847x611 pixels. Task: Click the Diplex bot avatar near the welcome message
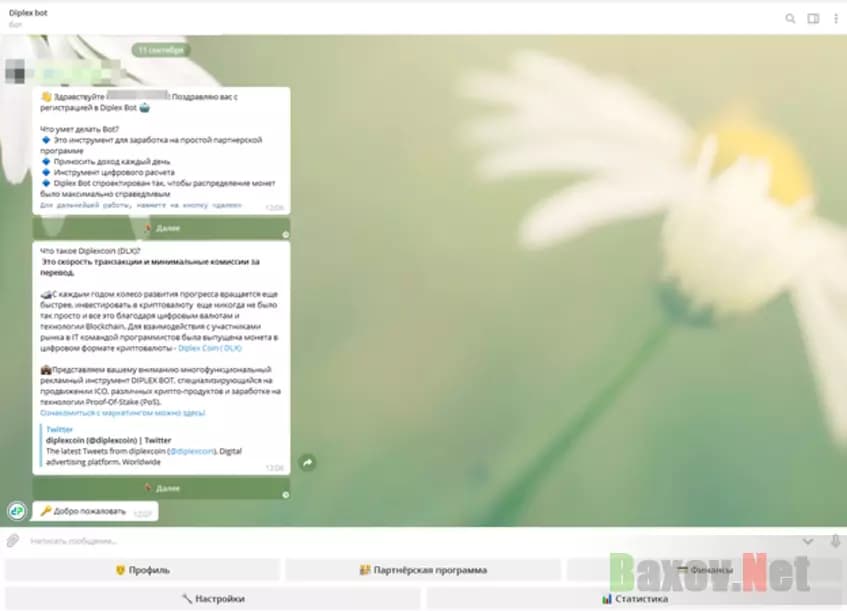[14, 510]
